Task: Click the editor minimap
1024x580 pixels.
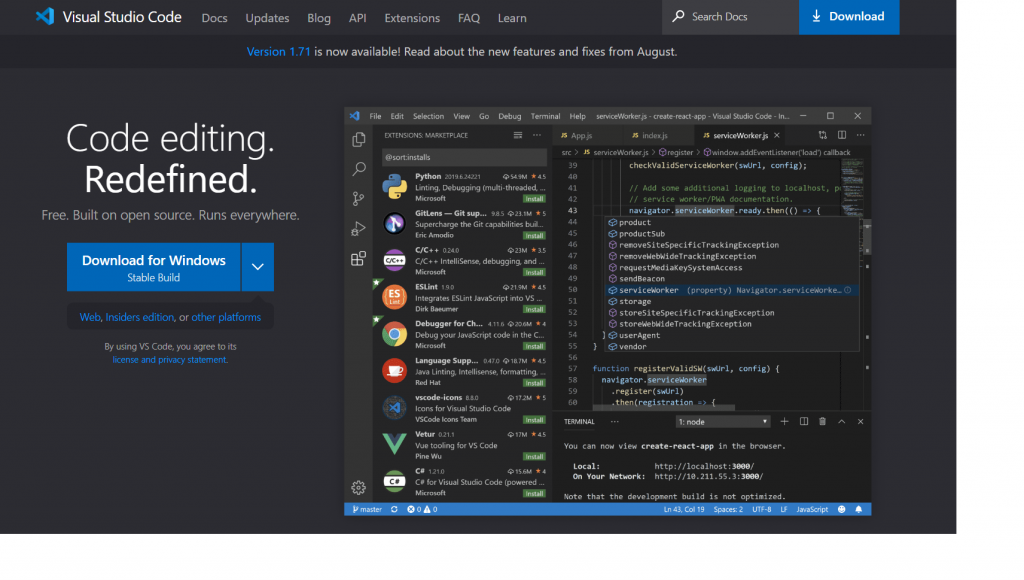Action: tap(853, 187)
